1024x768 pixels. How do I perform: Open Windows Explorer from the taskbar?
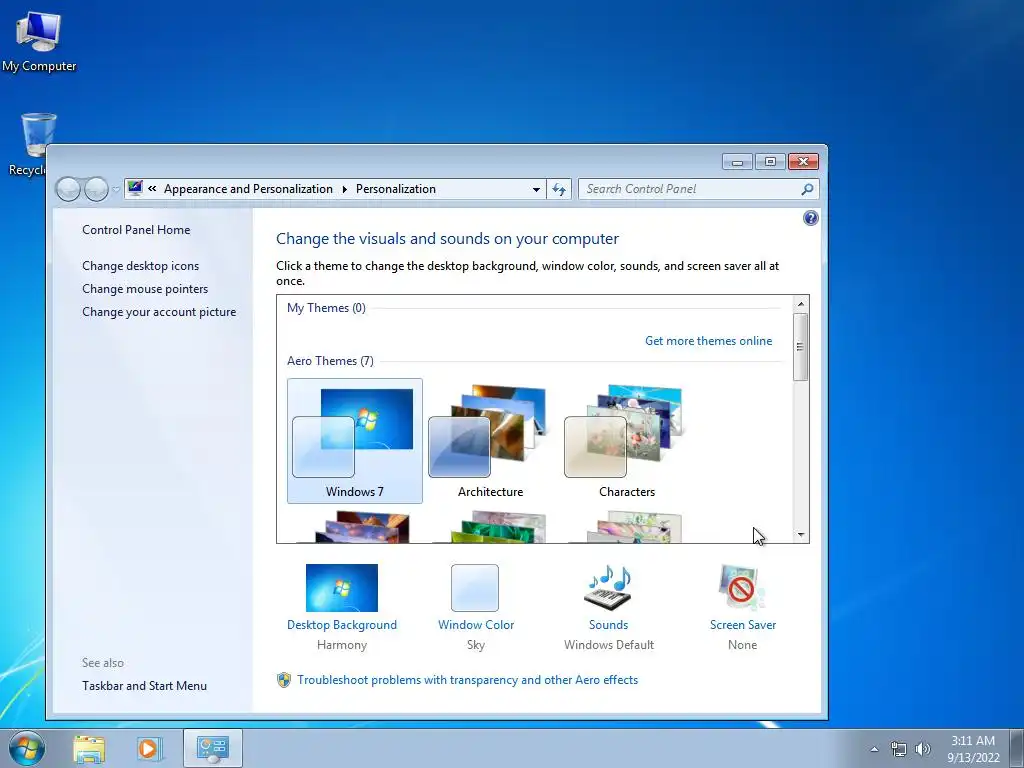click(89, 749)
